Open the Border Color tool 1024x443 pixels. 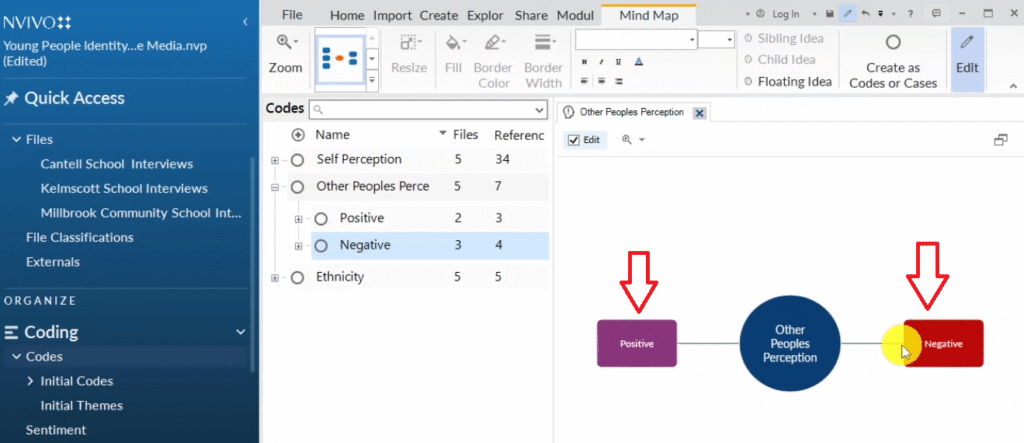point(493,44)
